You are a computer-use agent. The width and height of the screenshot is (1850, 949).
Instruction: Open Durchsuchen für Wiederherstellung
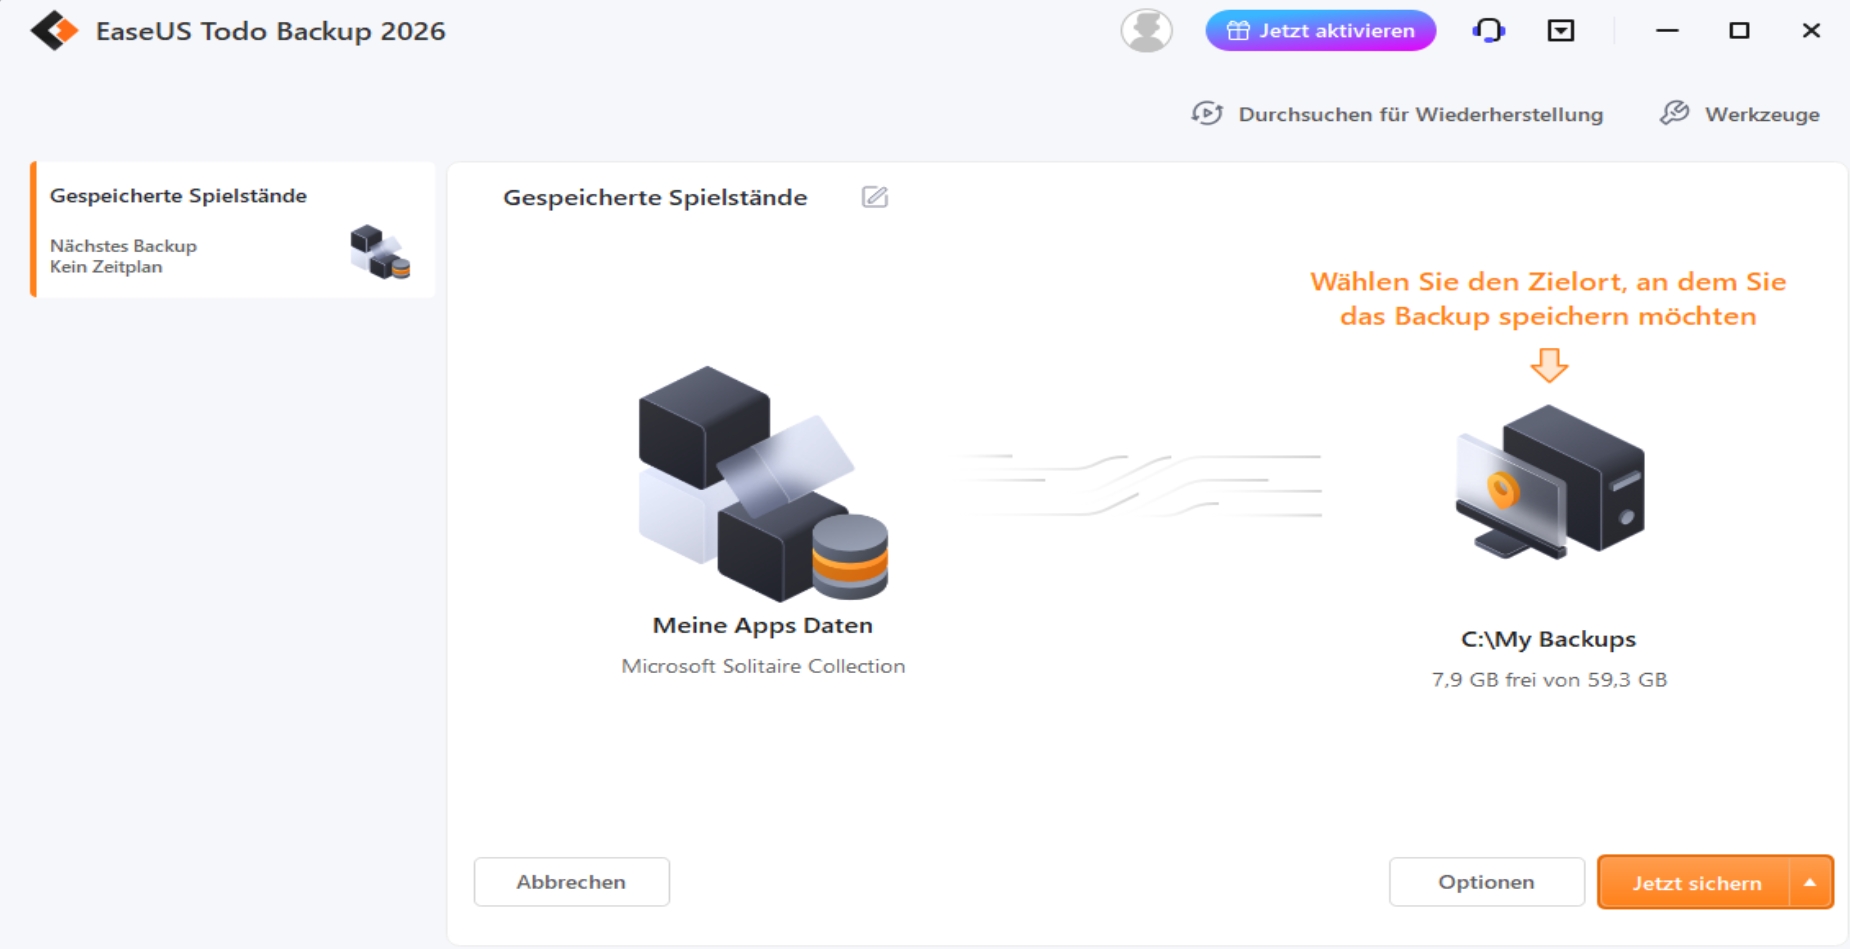pos(1398,114)
